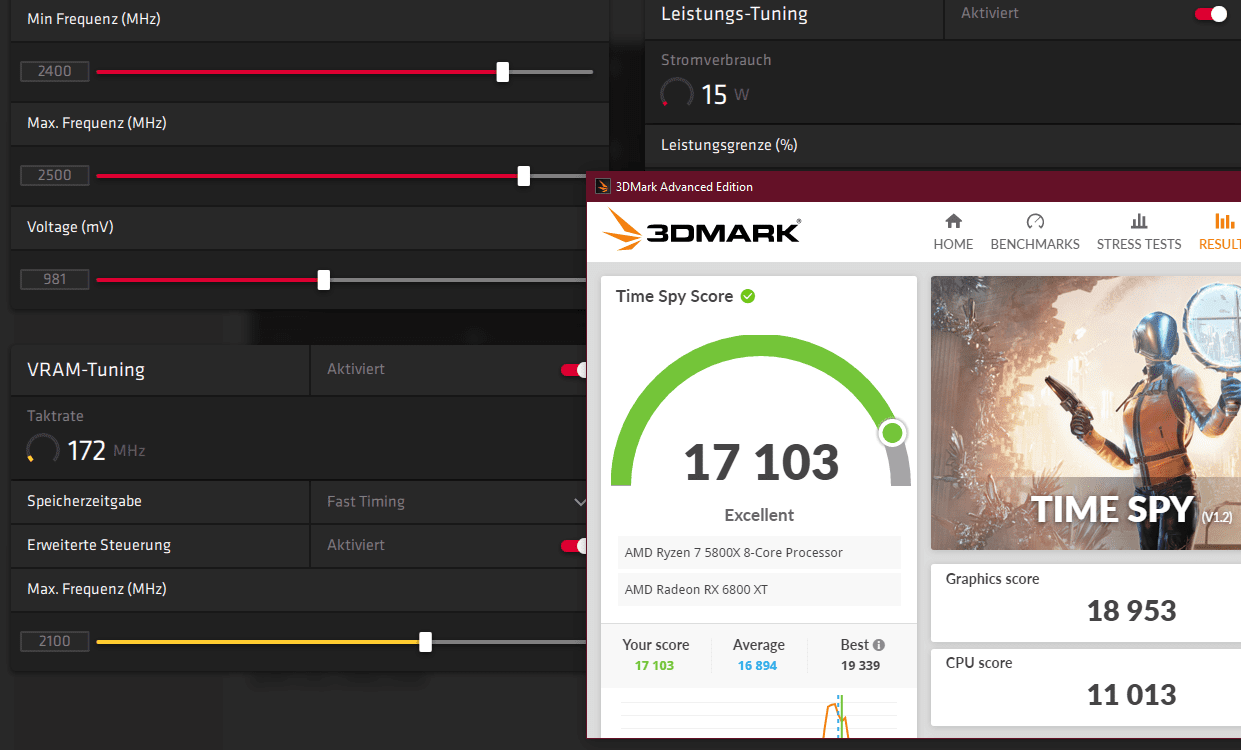The height and width of the screenshot is (750, 1241).
Task: Click the green marker on the score gauge
Action: (892, 433)
